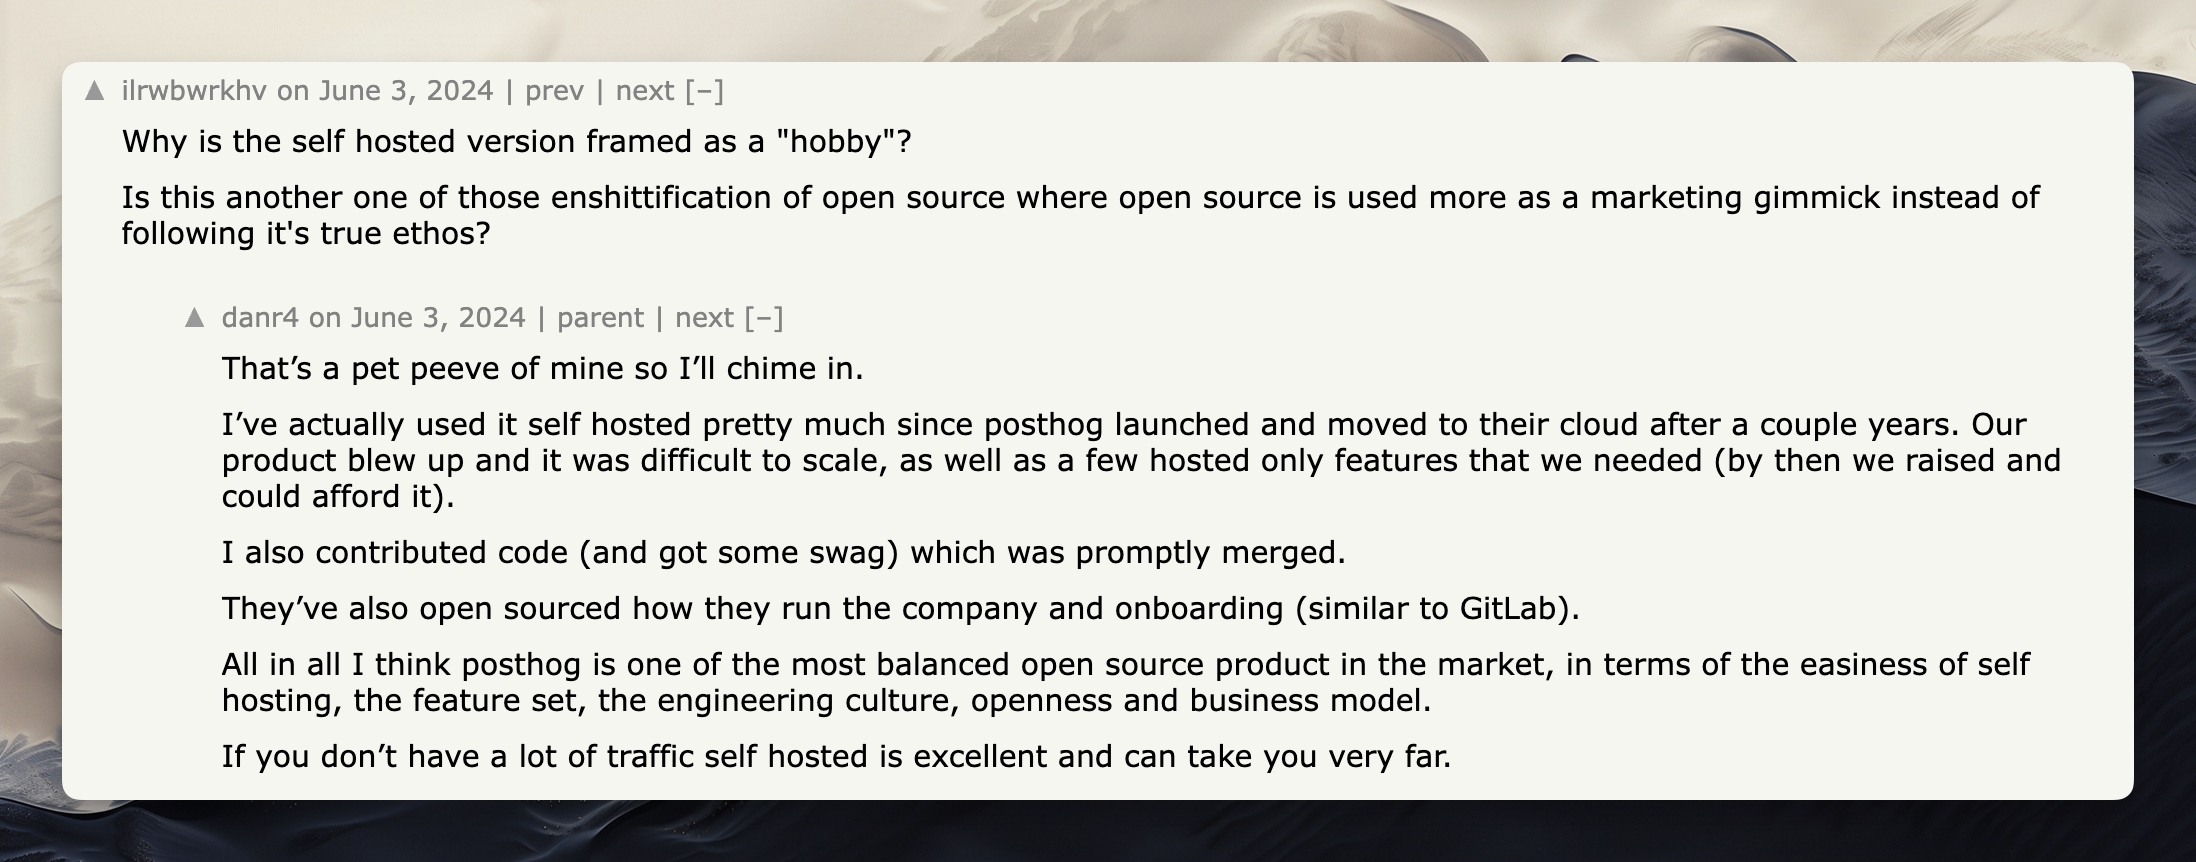Click the 'I also contributed code' sentence
The height and width of the screenshot is (862, 2196).
(783, 553)
